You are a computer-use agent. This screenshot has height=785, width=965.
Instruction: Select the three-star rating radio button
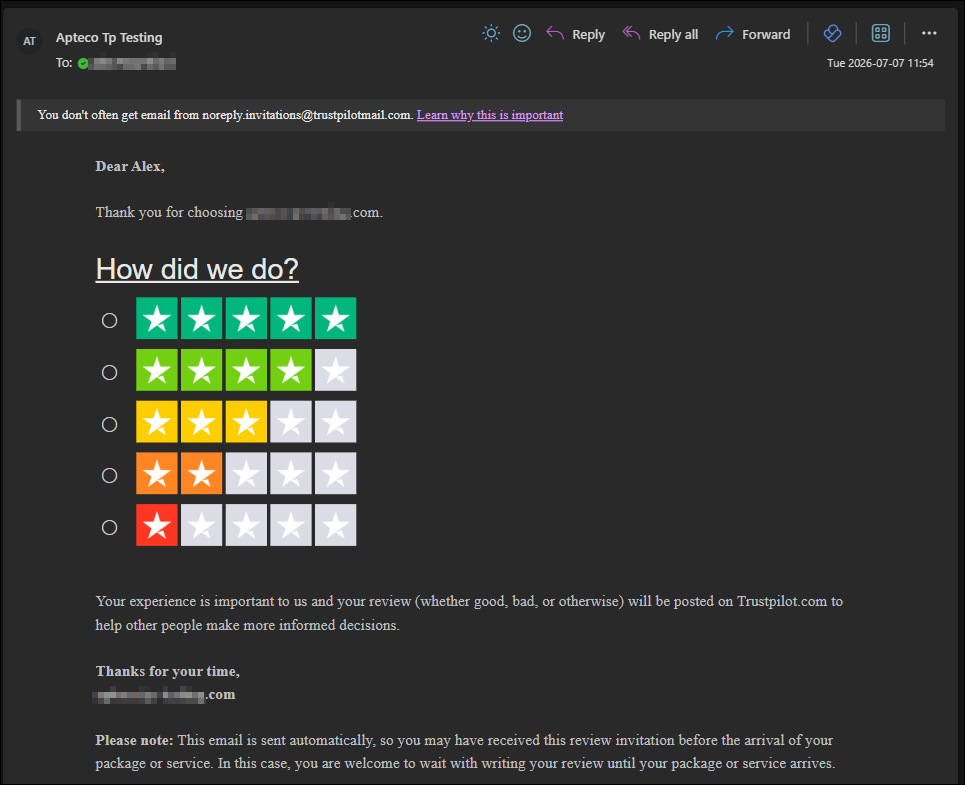pos(110,424)
